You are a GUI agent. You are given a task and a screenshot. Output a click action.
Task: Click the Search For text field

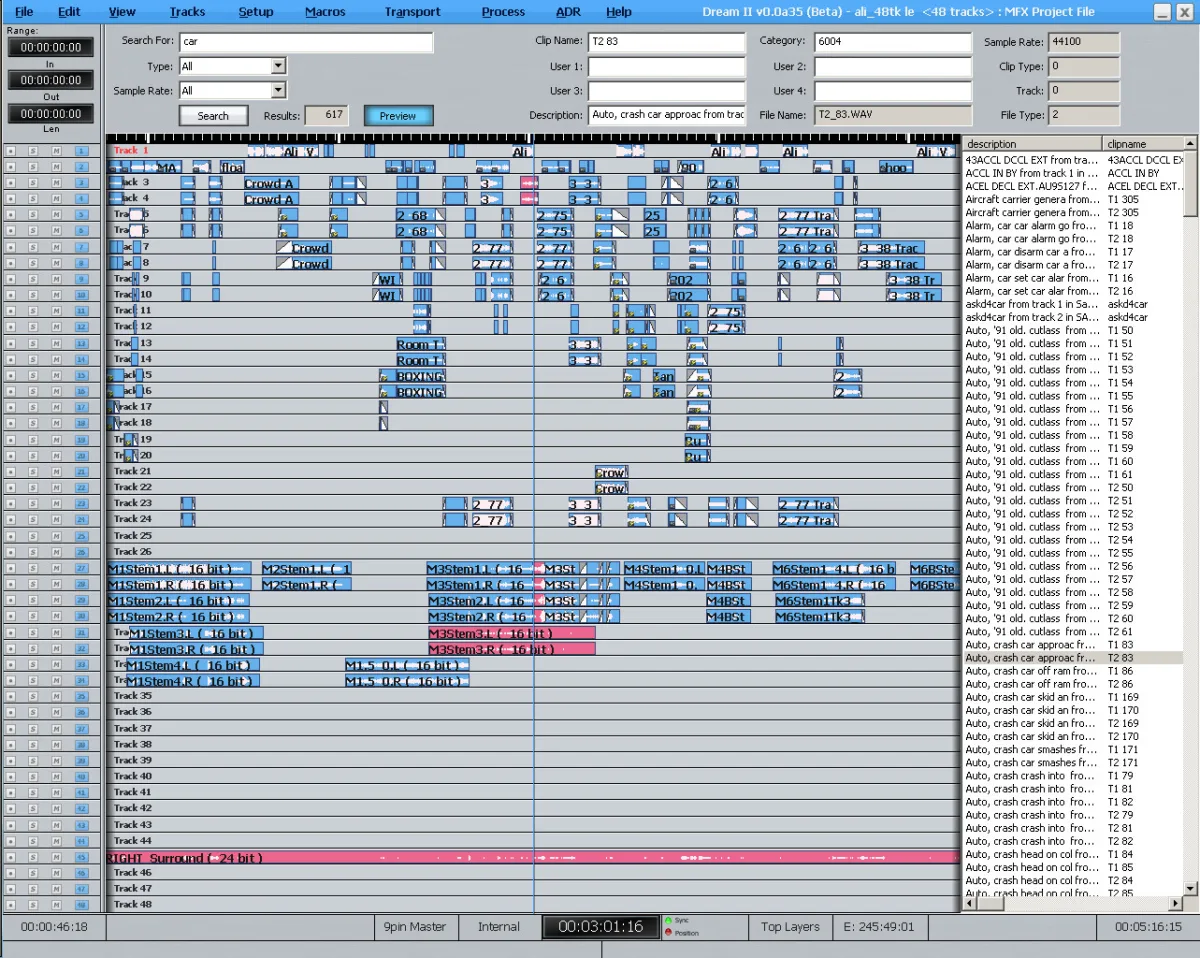click(306, 42)
